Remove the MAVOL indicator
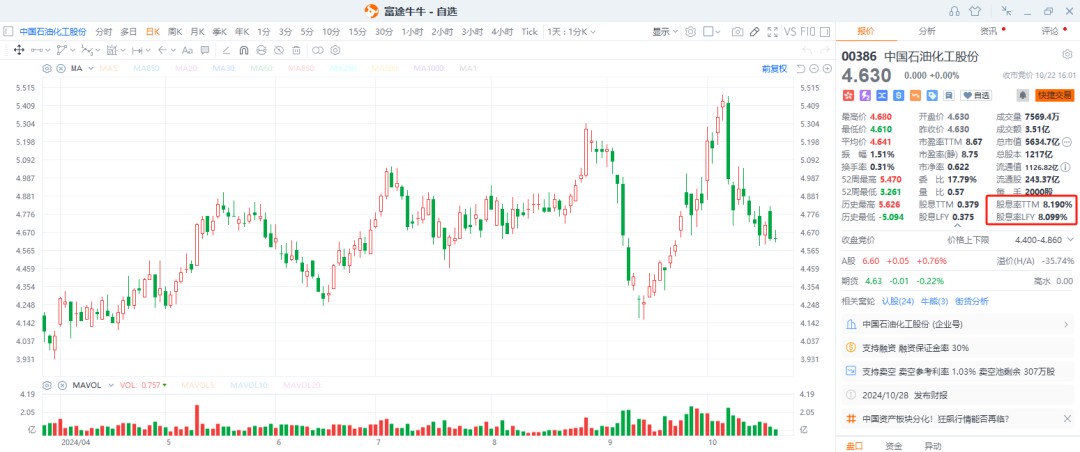 61,385
